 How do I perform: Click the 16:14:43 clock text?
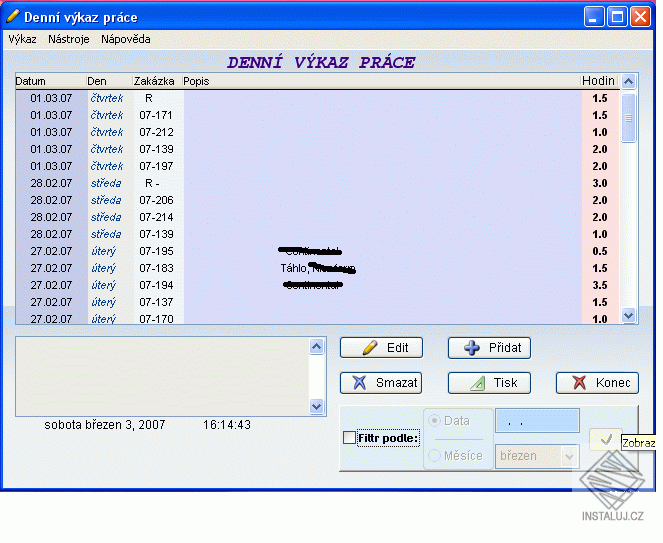point(227,425)
